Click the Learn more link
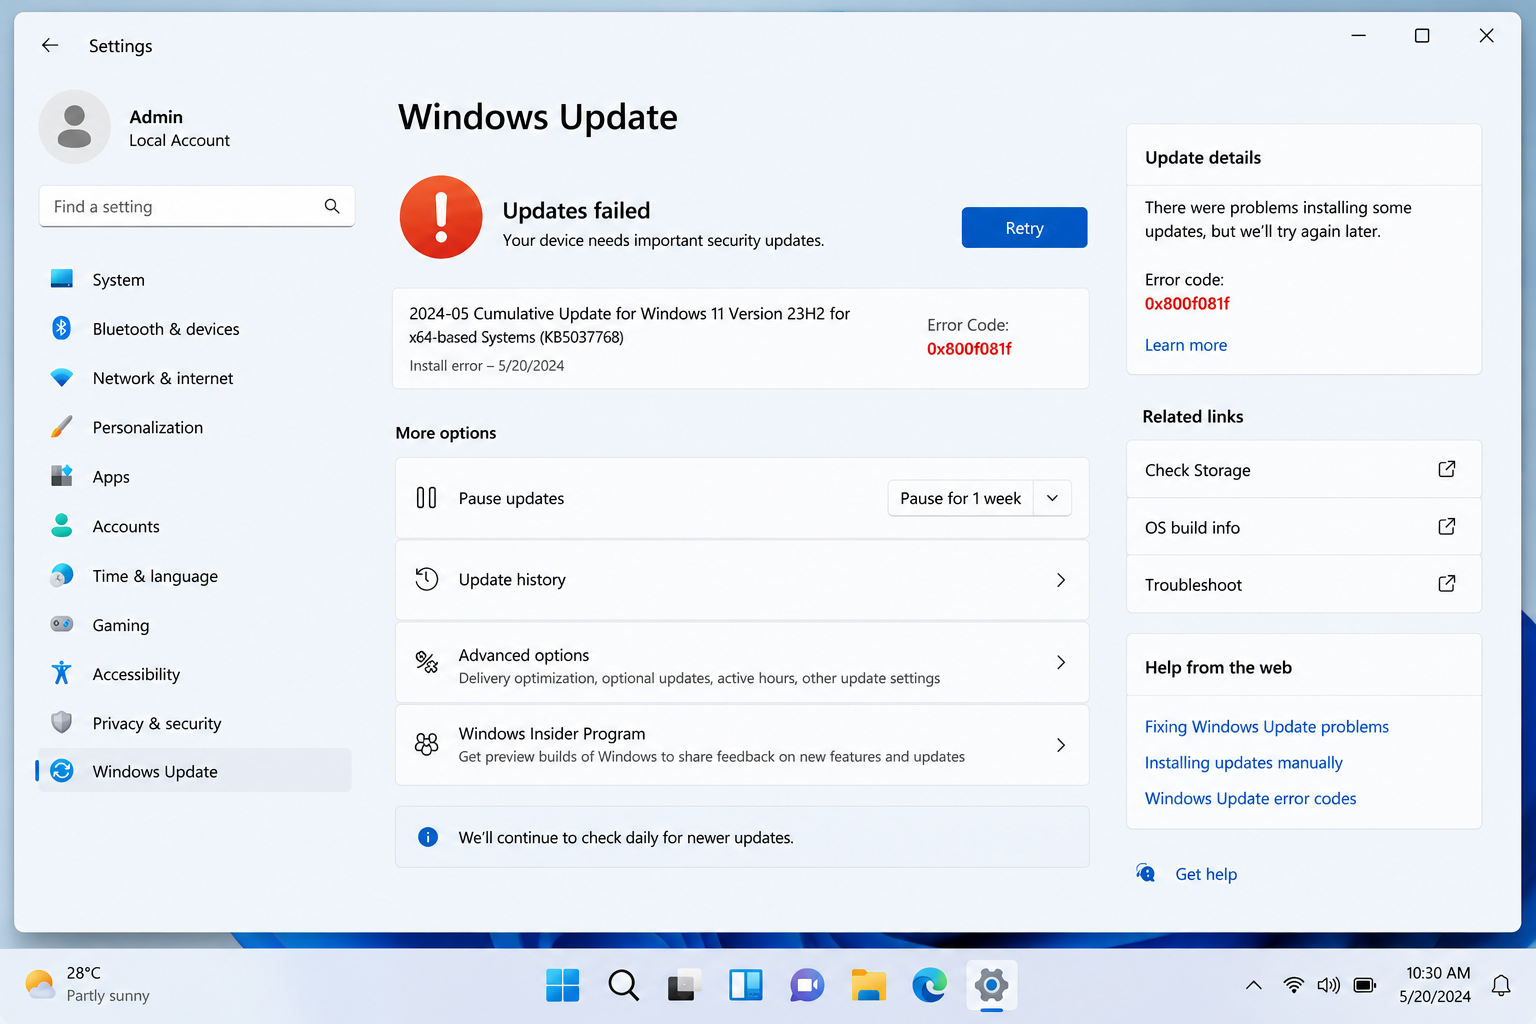Image resolution: width=1536 pixels, height=1024 pixels. coord(1186,345)
